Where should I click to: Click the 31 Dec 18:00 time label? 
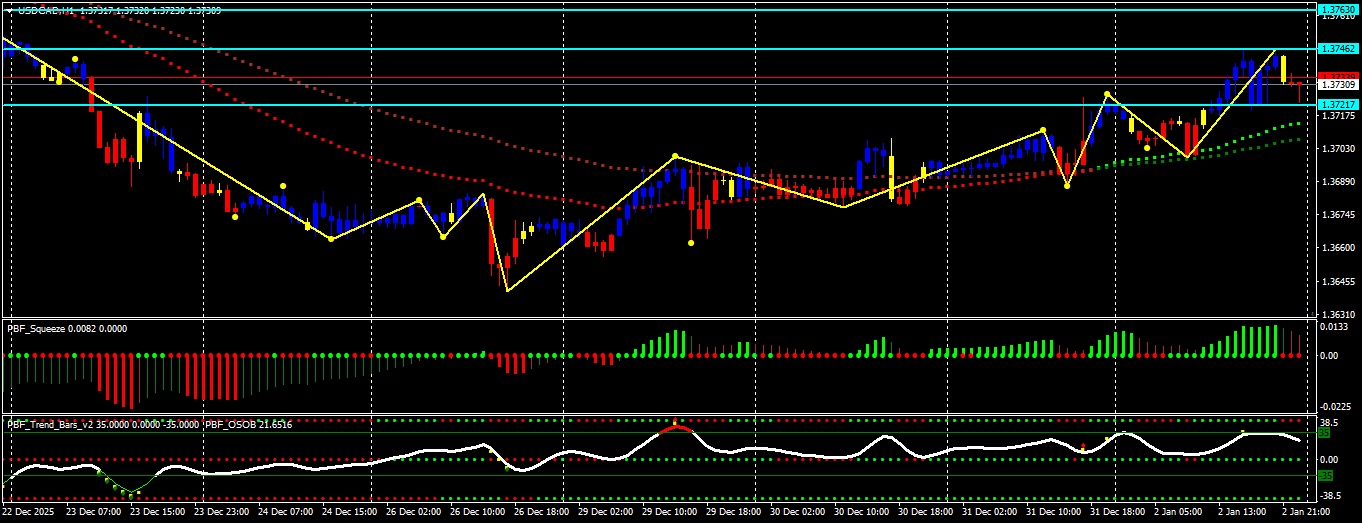pos(1116,511)
